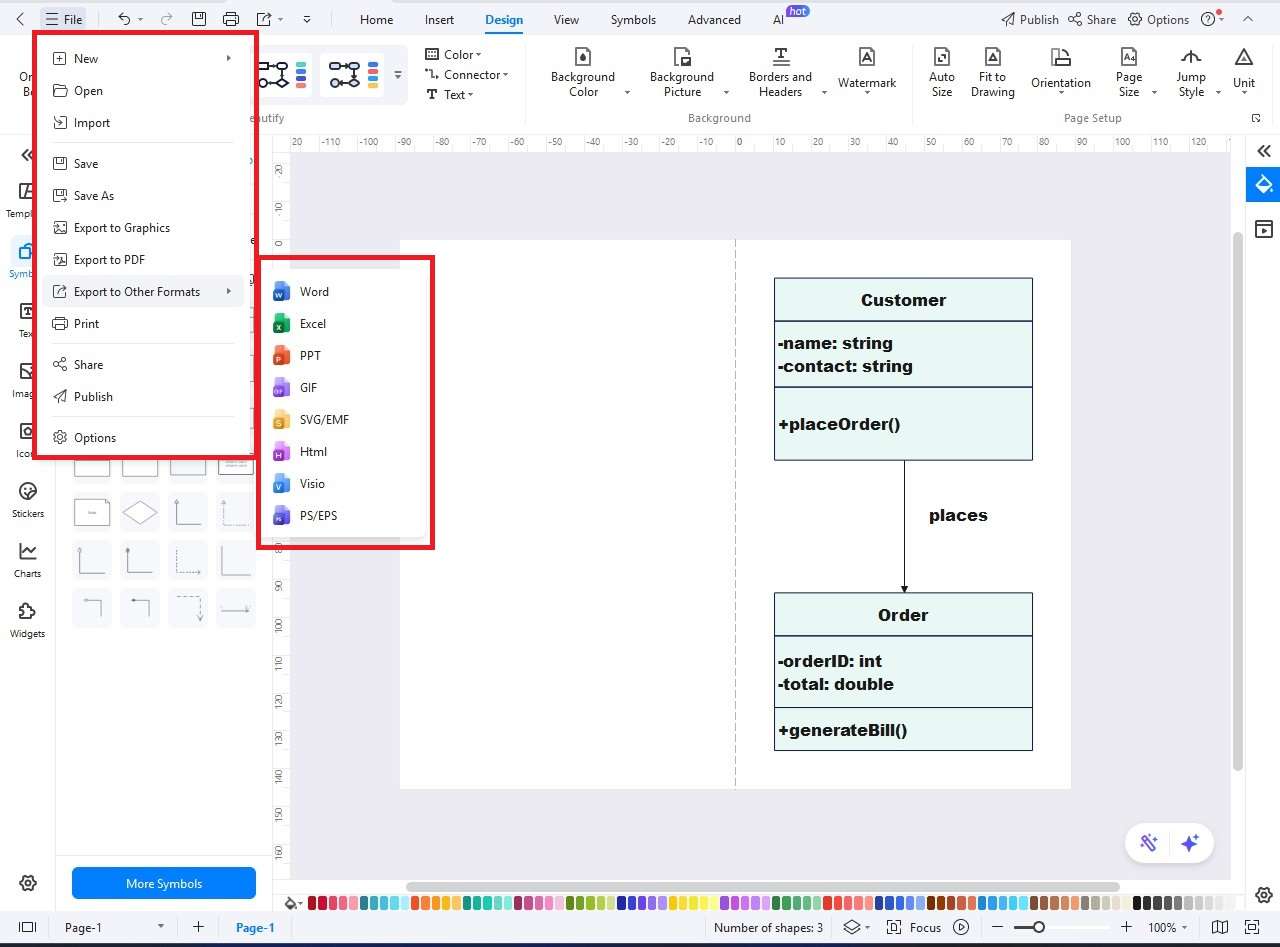
Task: Pick the leftmost dark red palette swatch
Action: (312, 903)
